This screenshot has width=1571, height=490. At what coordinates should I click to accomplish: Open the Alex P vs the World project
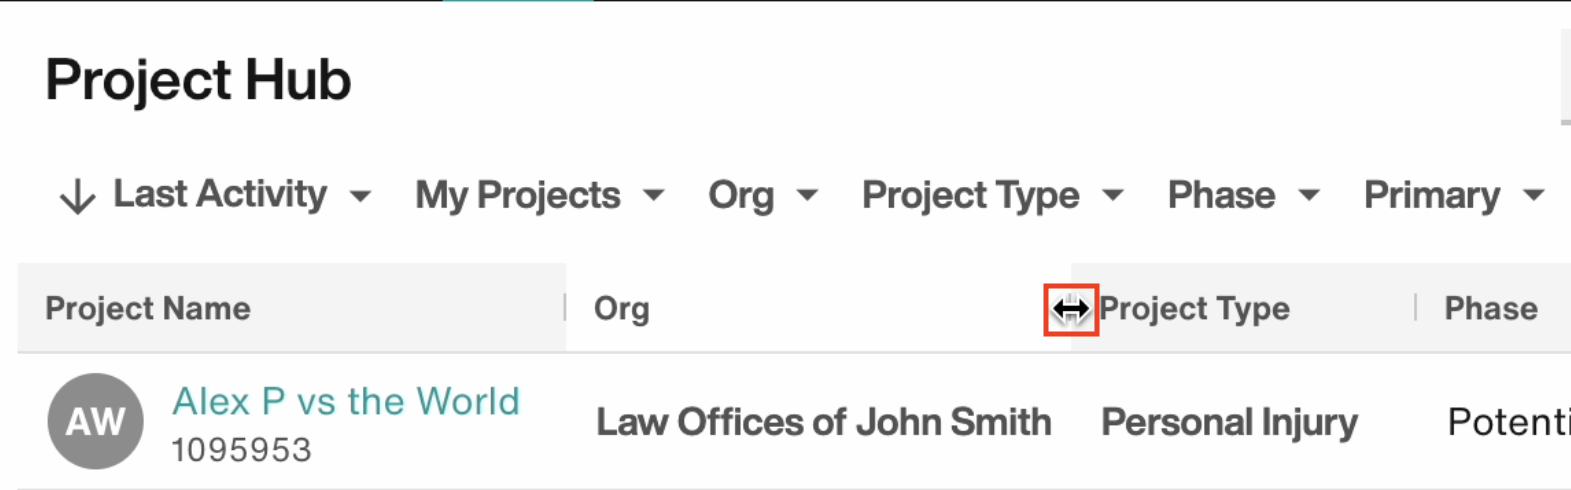346,401
